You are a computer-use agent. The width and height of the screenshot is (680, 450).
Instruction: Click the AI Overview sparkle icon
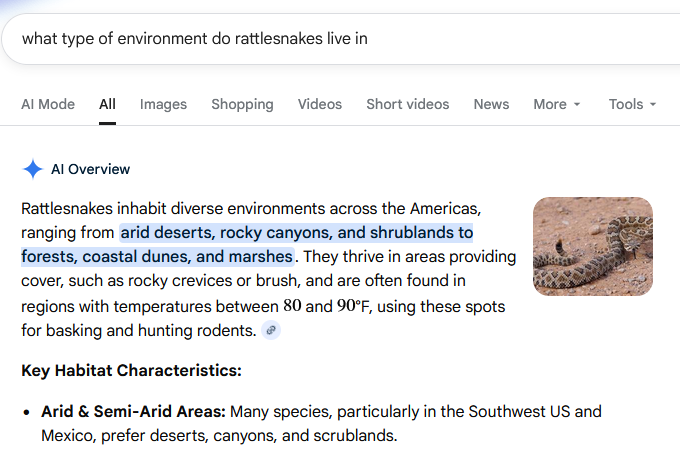point(33,169)
